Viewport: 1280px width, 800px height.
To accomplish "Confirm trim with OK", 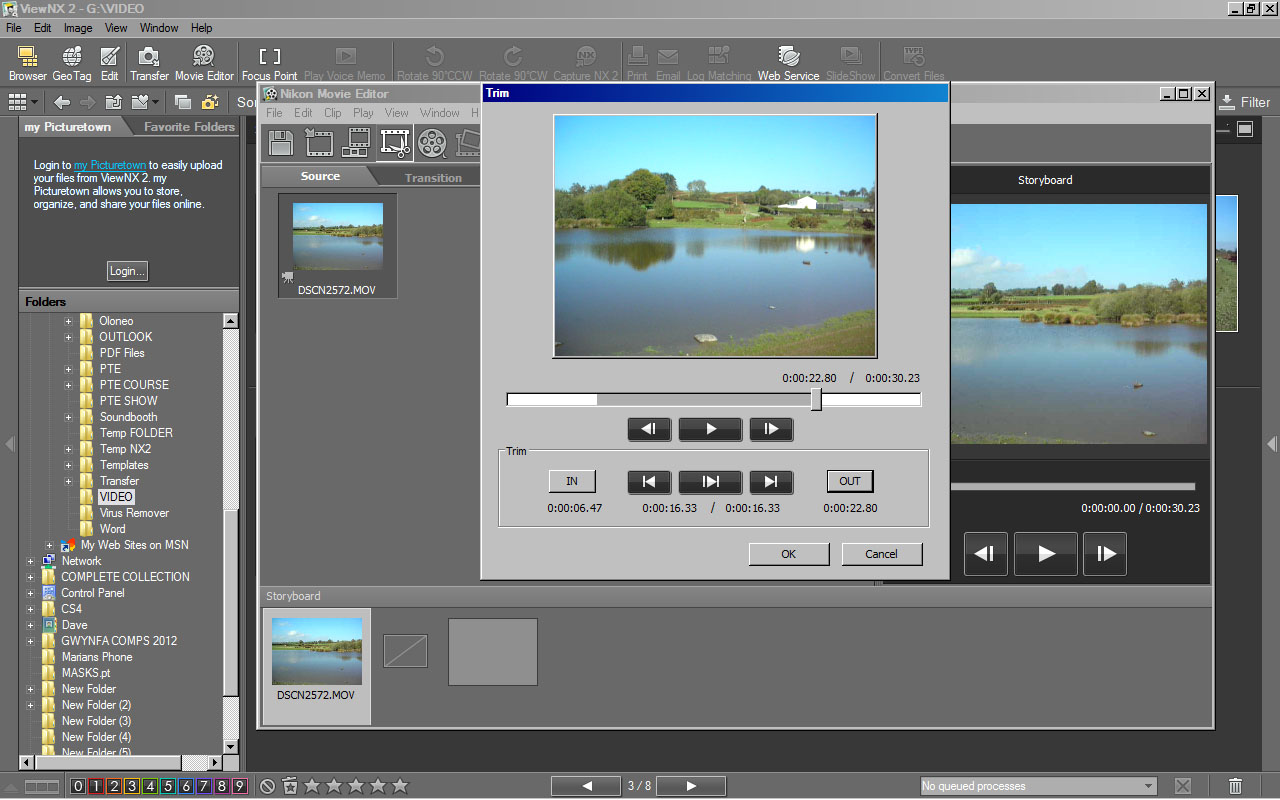I will [789, 554].
